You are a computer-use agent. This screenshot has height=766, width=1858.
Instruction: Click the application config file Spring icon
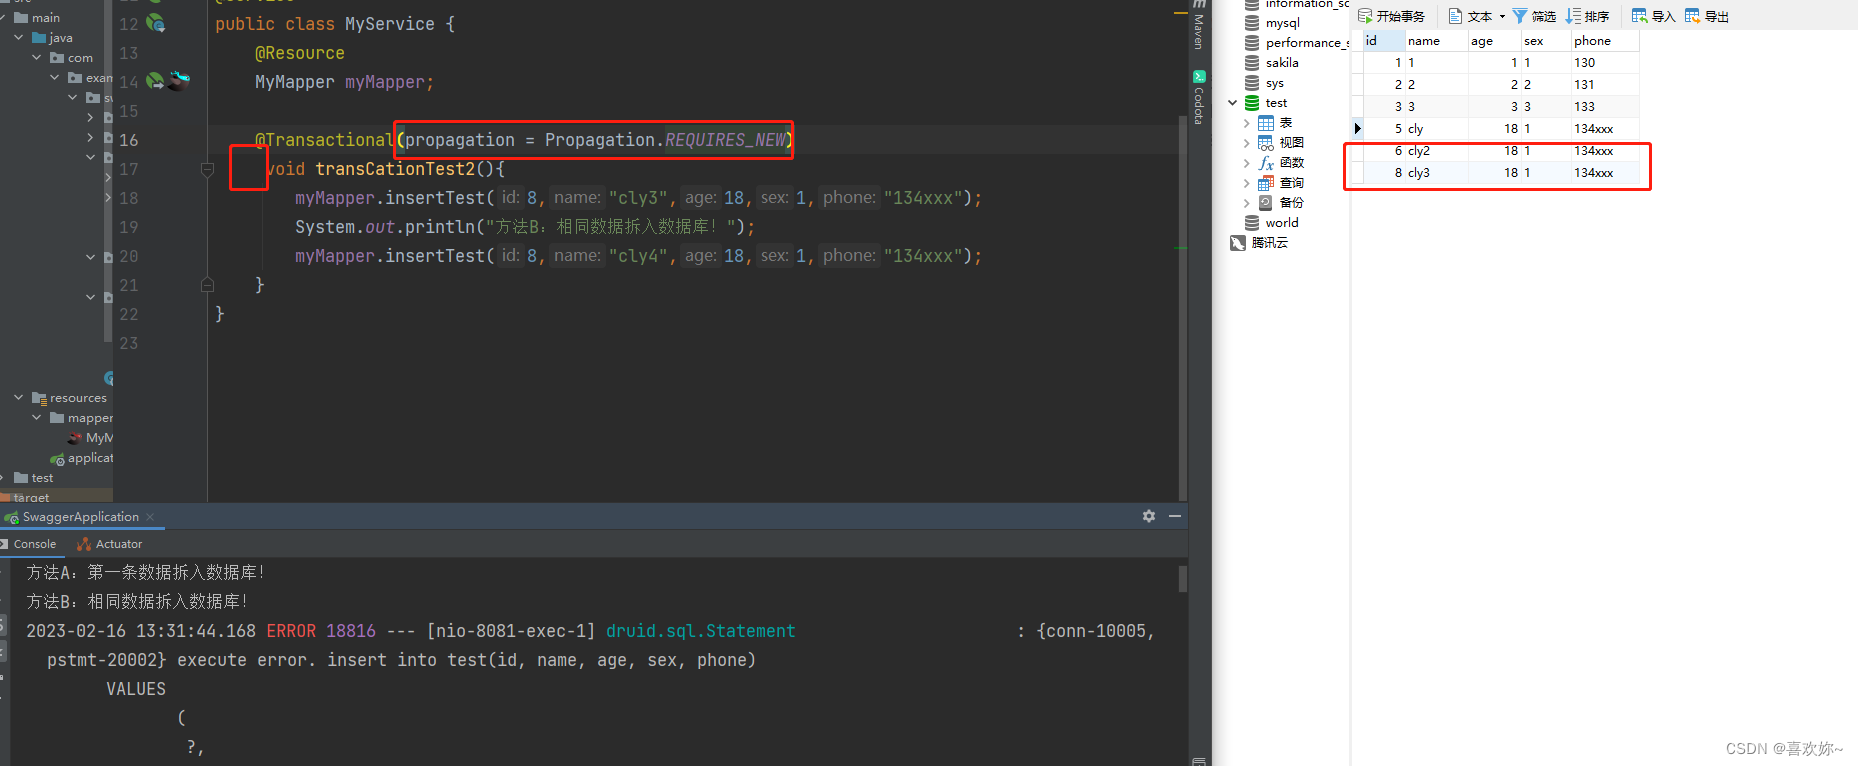pyautogui.click(x=58, y=459)
